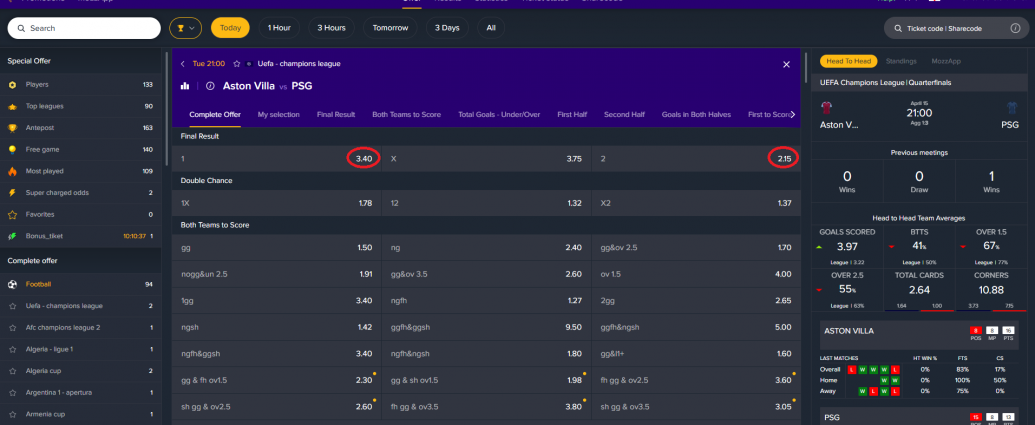
Task: Select the 3 Days time filter
Action: click(x=447, y=28)
